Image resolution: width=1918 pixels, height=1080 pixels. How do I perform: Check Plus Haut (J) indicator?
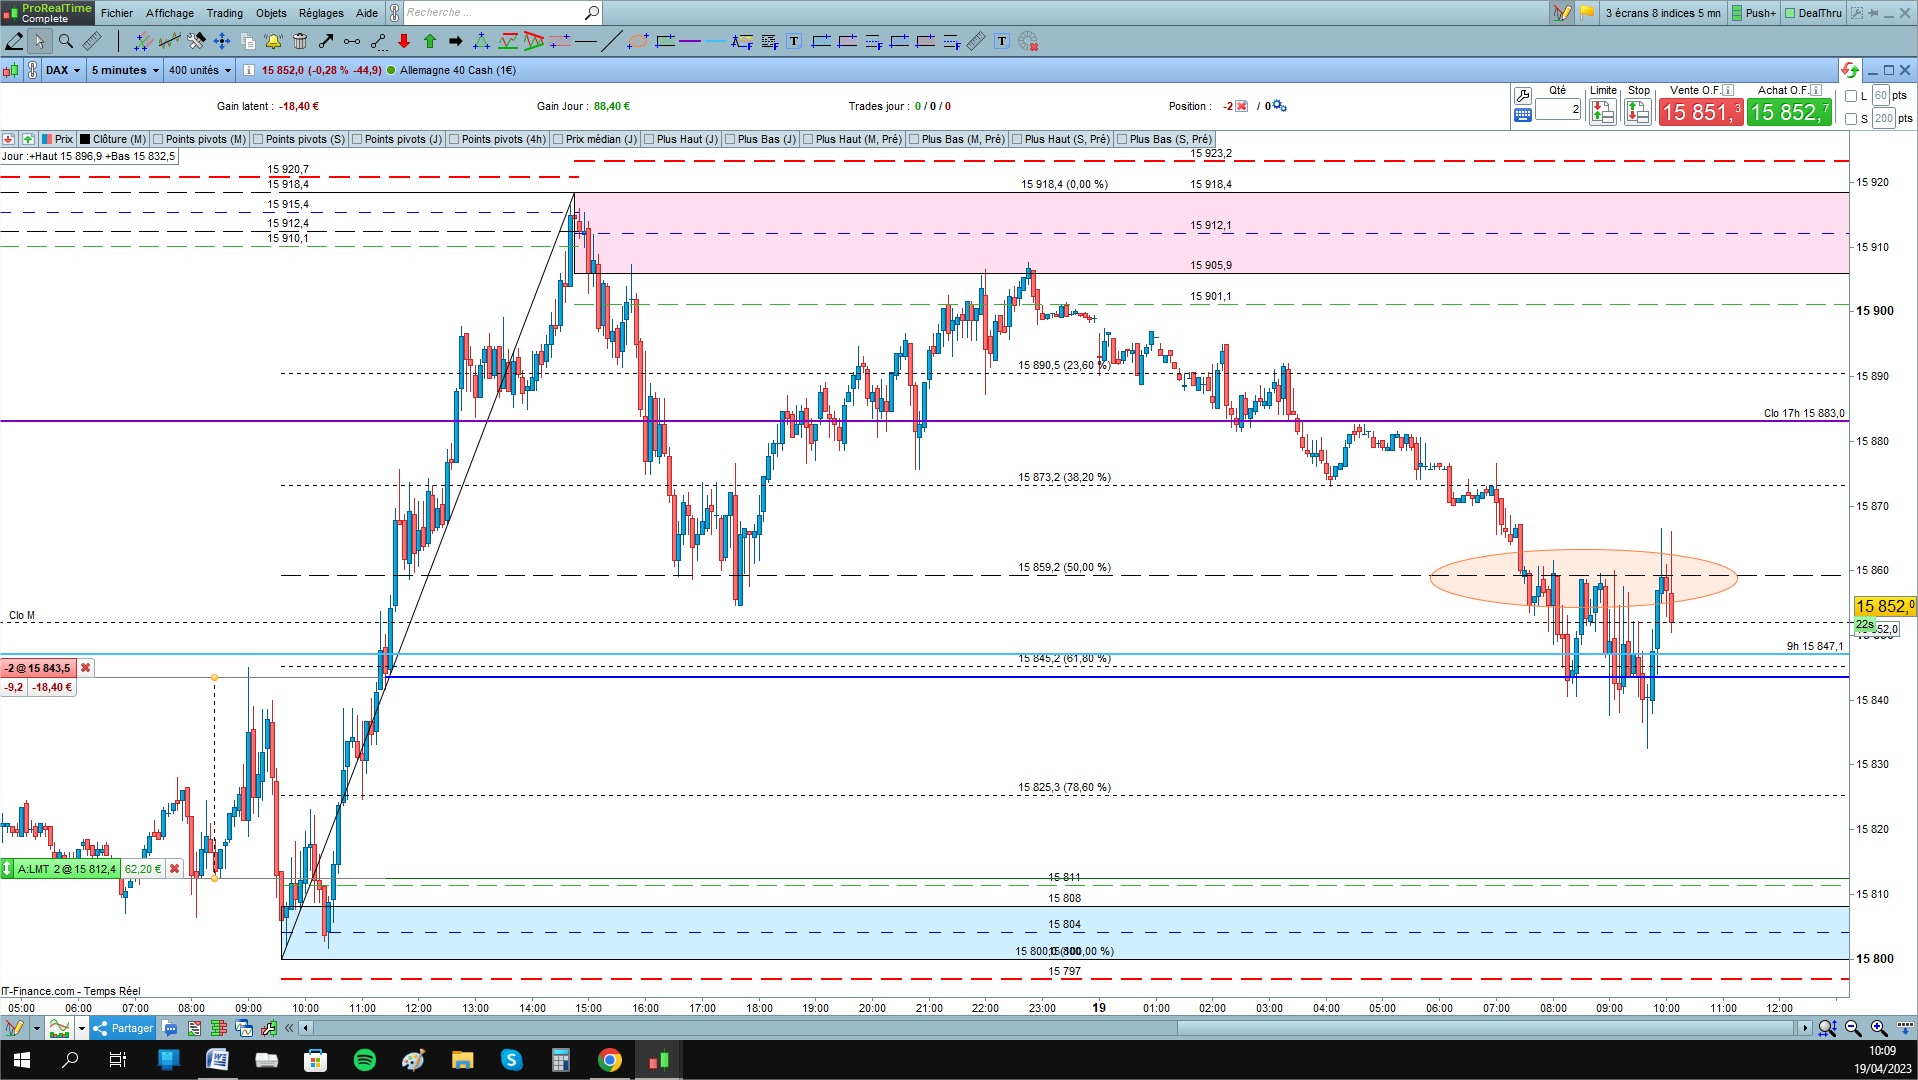(x=649, y=139)
